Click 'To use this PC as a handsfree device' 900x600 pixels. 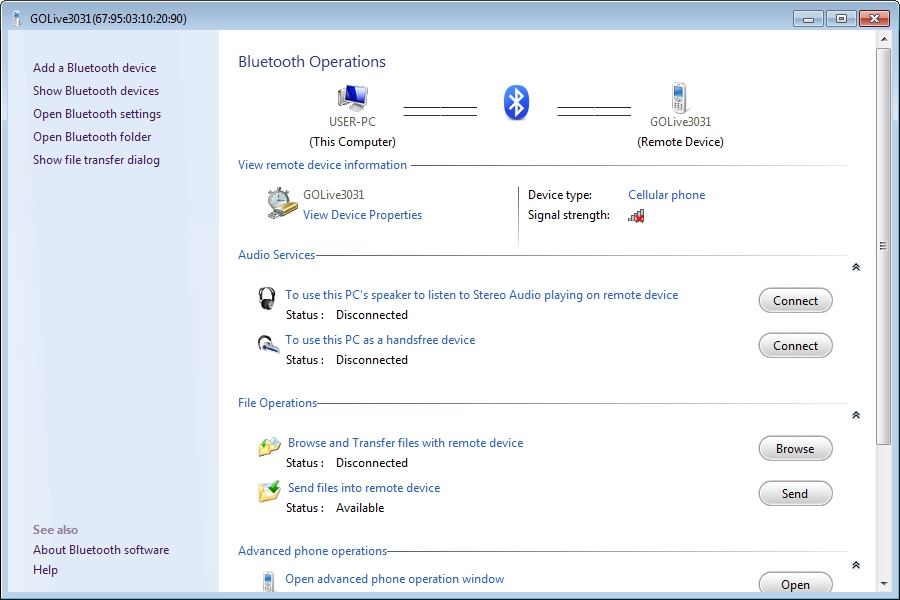(380, 340)
